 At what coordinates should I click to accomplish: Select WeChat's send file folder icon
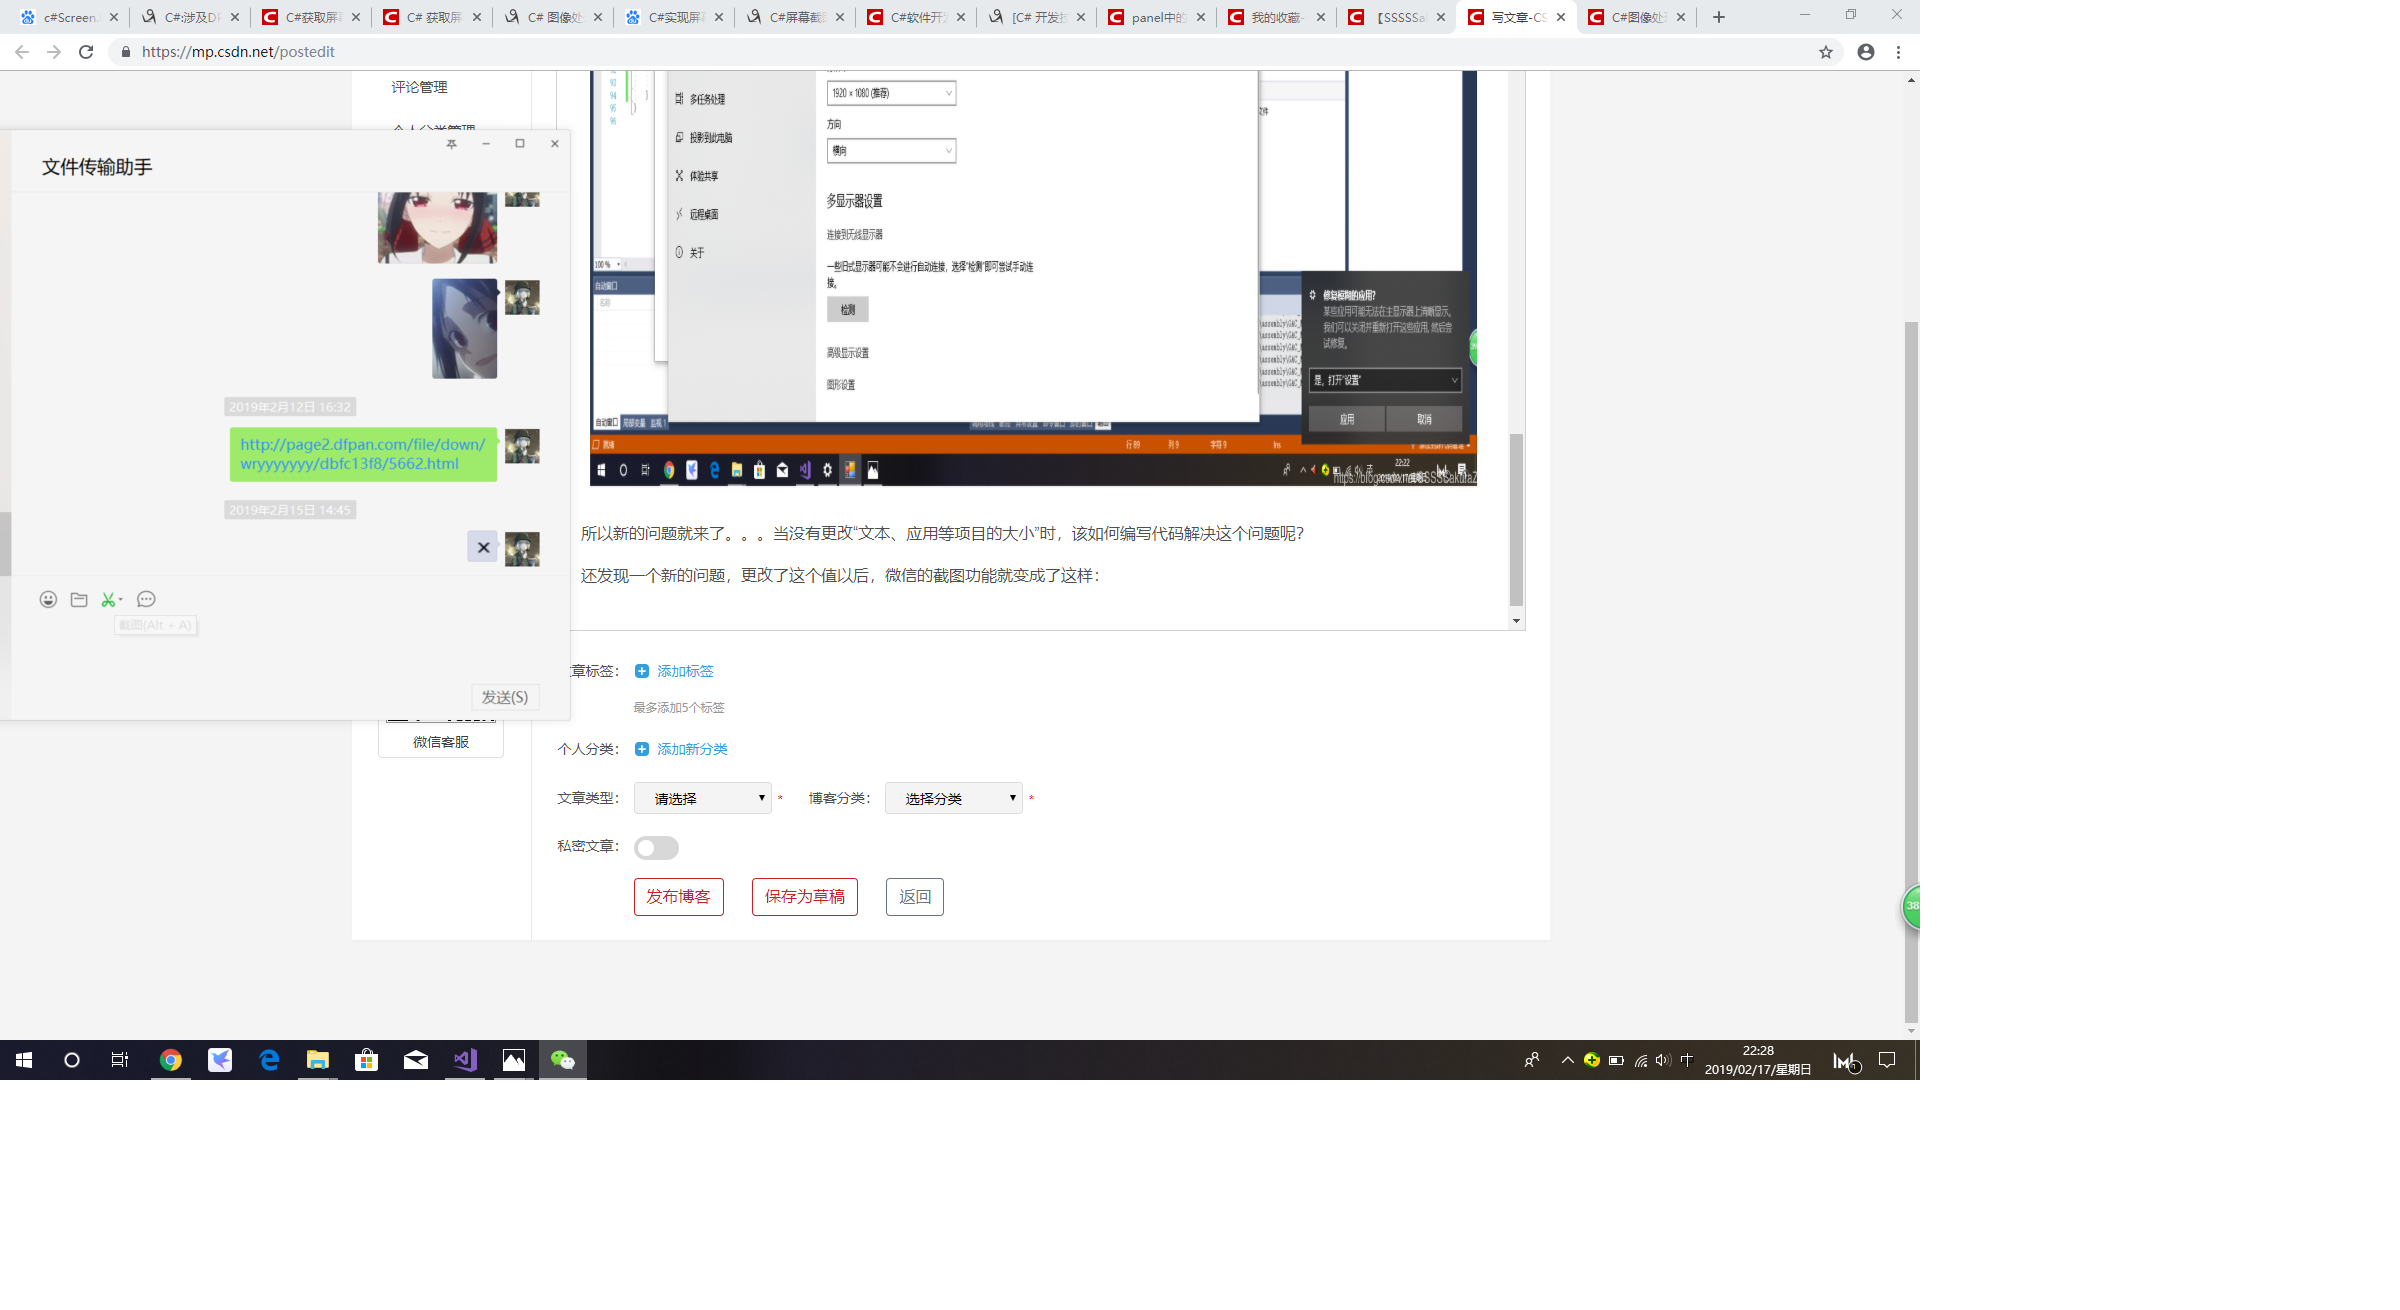(79, 599)
